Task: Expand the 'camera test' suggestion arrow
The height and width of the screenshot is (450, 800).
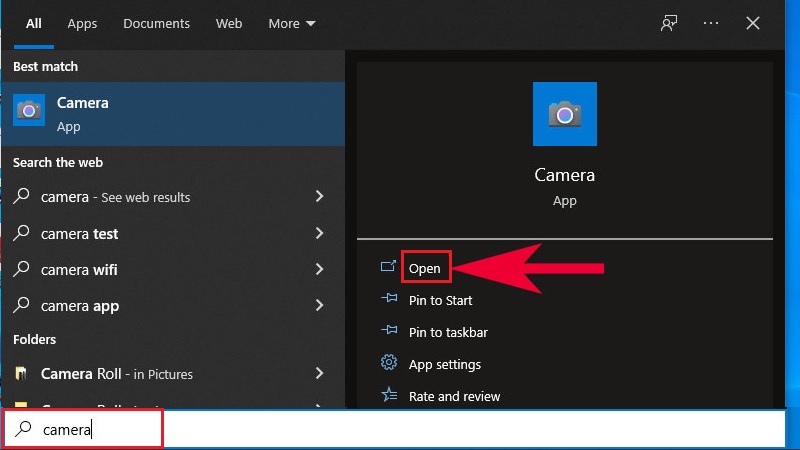Action: coord(319,233)
